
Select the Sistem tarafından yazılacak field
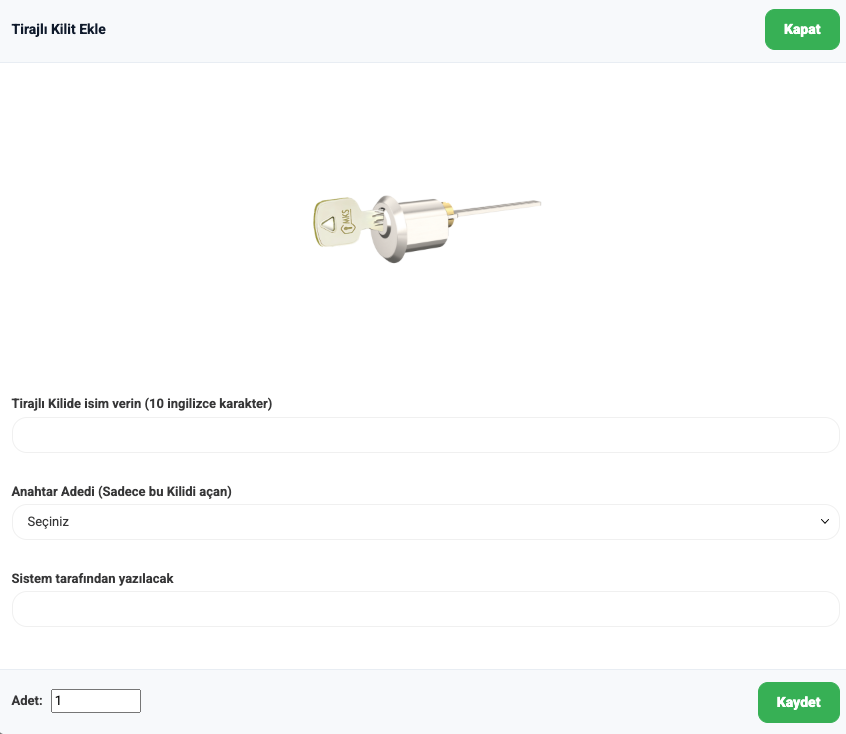click(x=425, y=608)
